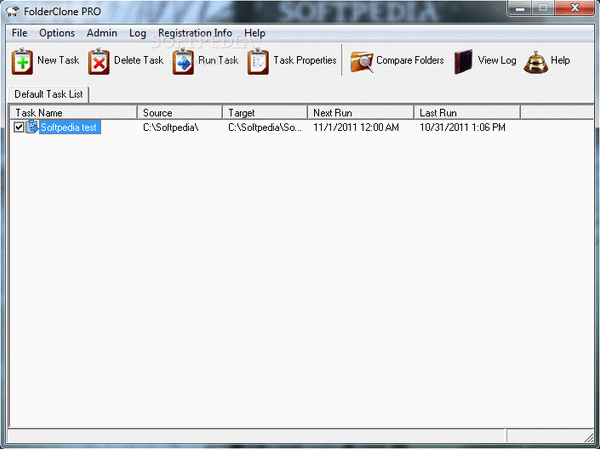Open the View Log book icon
This screenshot has width=600, height=449.
click(463, 62)
